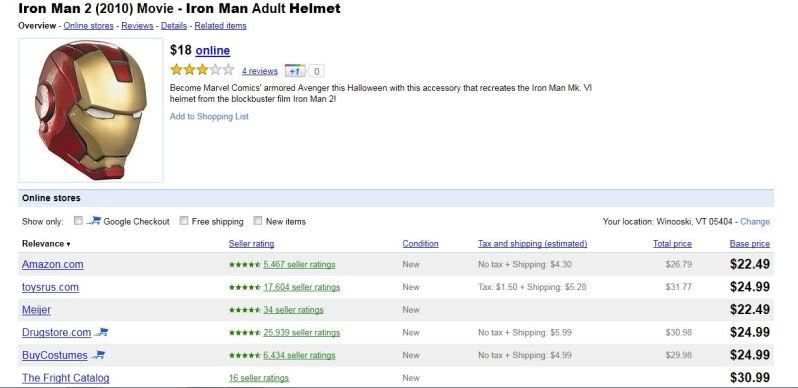Click the Iron Man helmet product thumbnail
The height and width of the screenshot is (388, 798).
click(x=91, y=110)
